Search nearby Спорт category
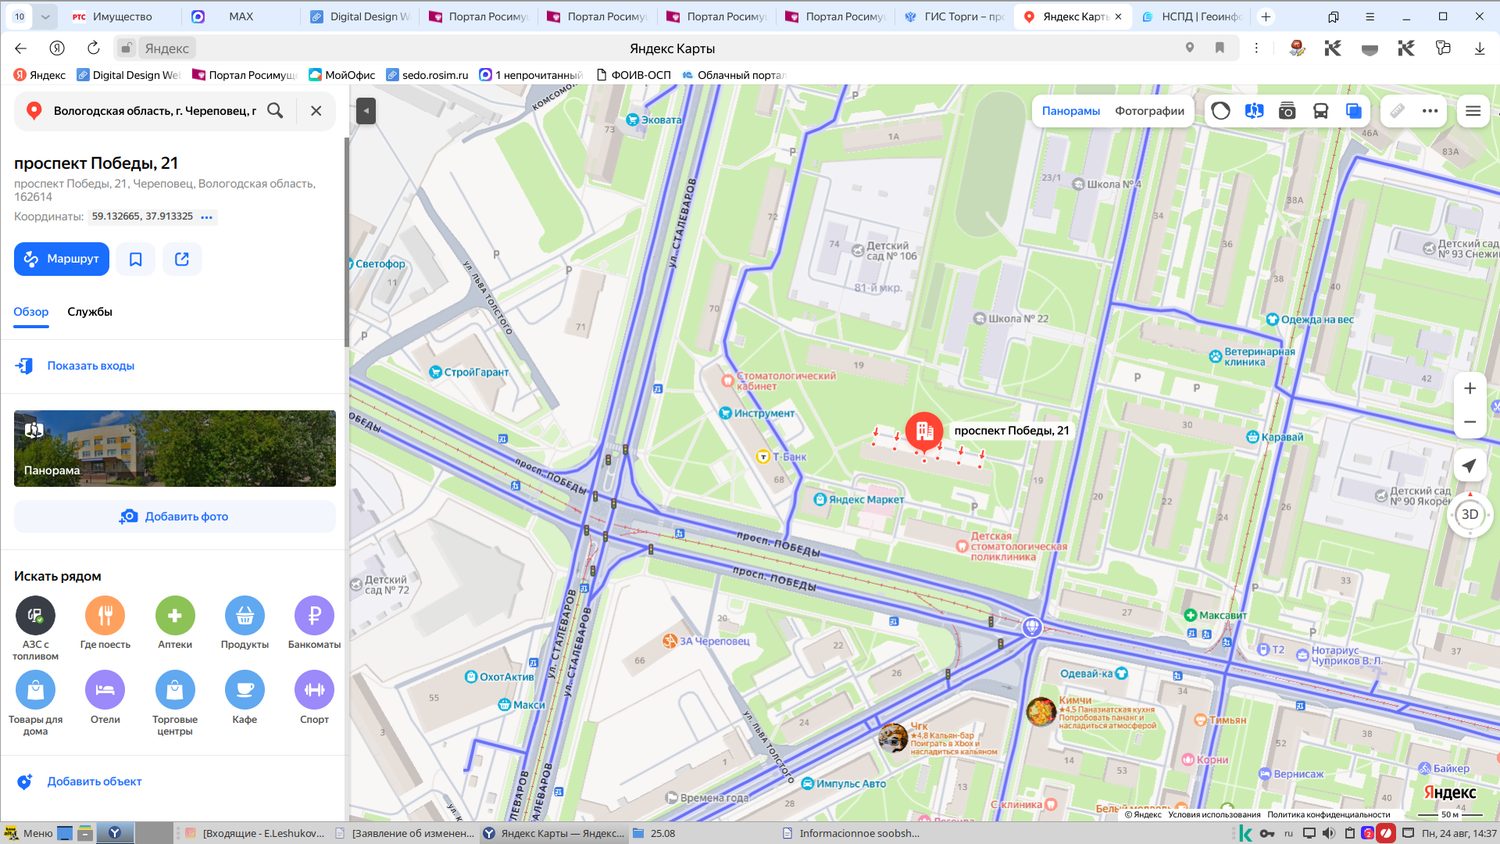1500x844 pixels. point(314,698)
